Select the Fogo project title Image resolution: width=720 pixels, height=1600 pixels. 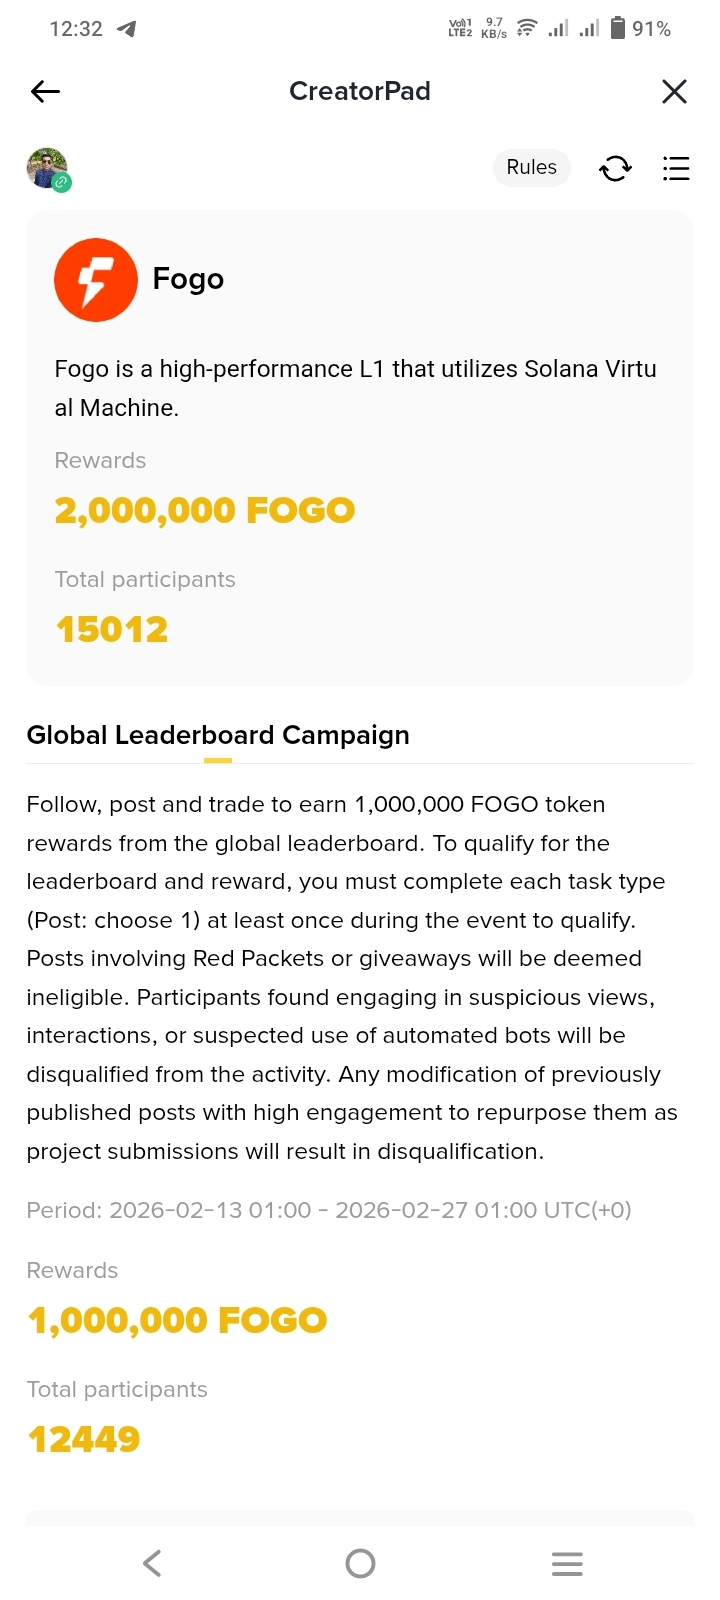pos(188,279)
